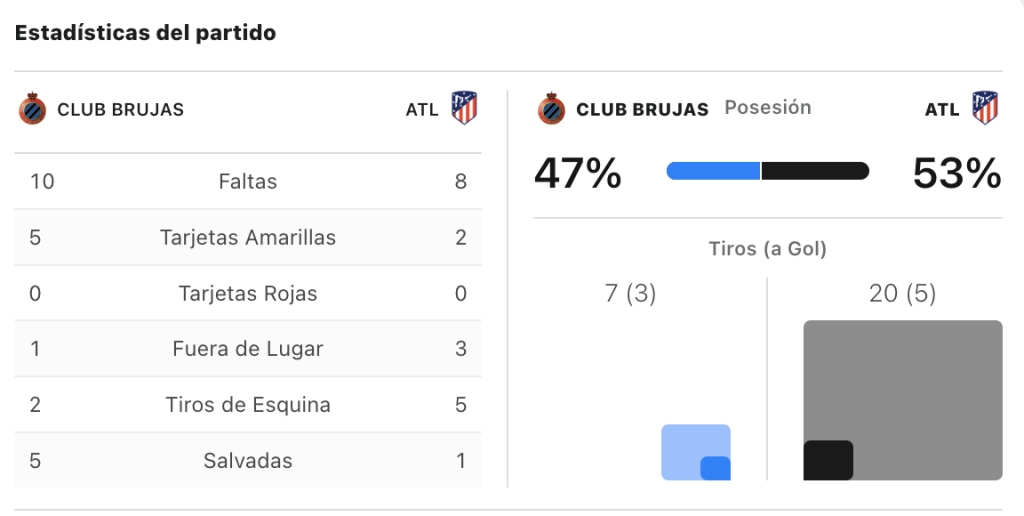Click the Atlético crest in possession panel
The image size is (1024, 516).
click(985, 108)
